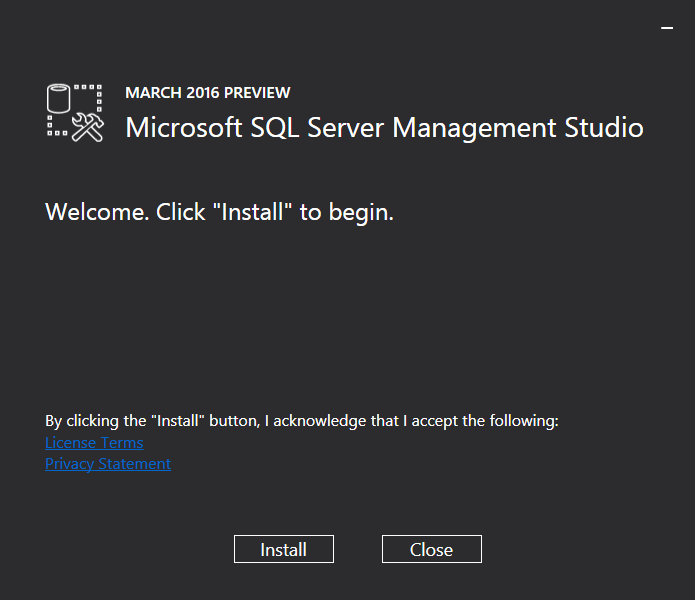Minimize the installer window
The width and height of the screenshot is (695, 600).
click(x=667, y=28)
